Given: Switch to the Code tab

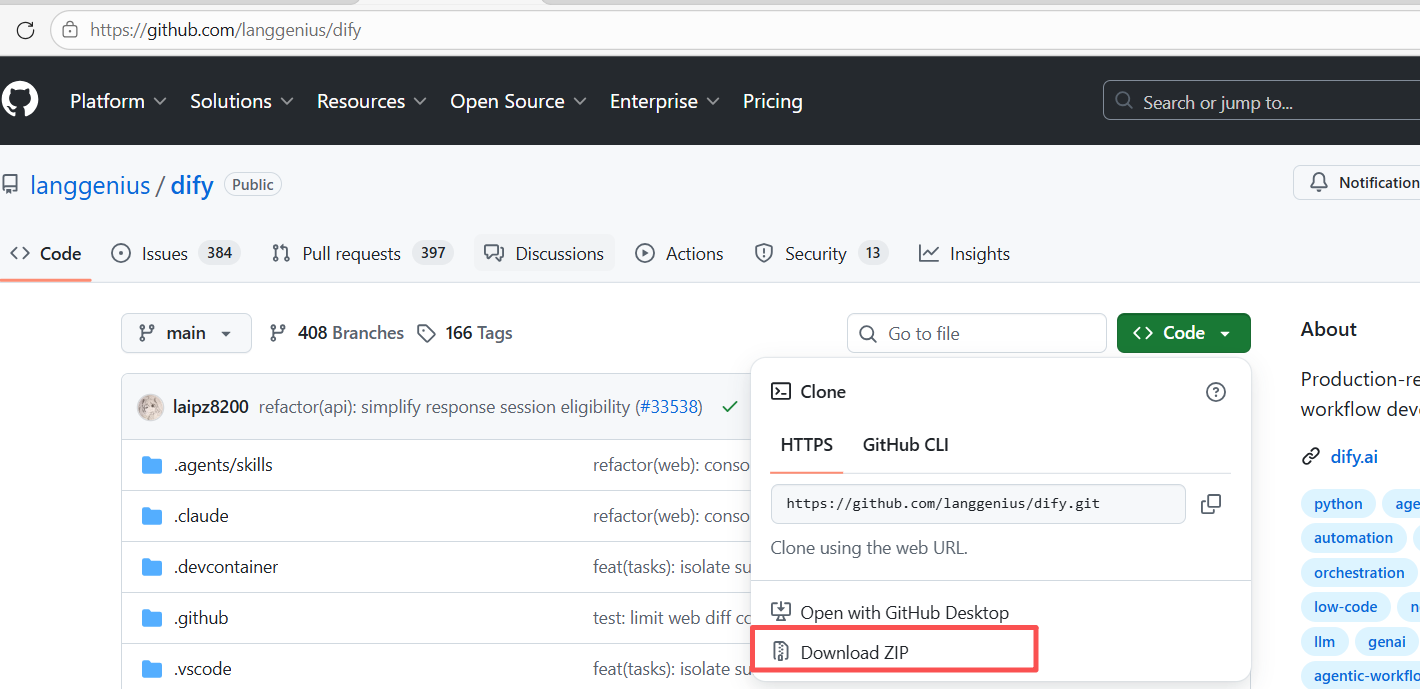Looking at the screenshot, I should coord(46,254).
